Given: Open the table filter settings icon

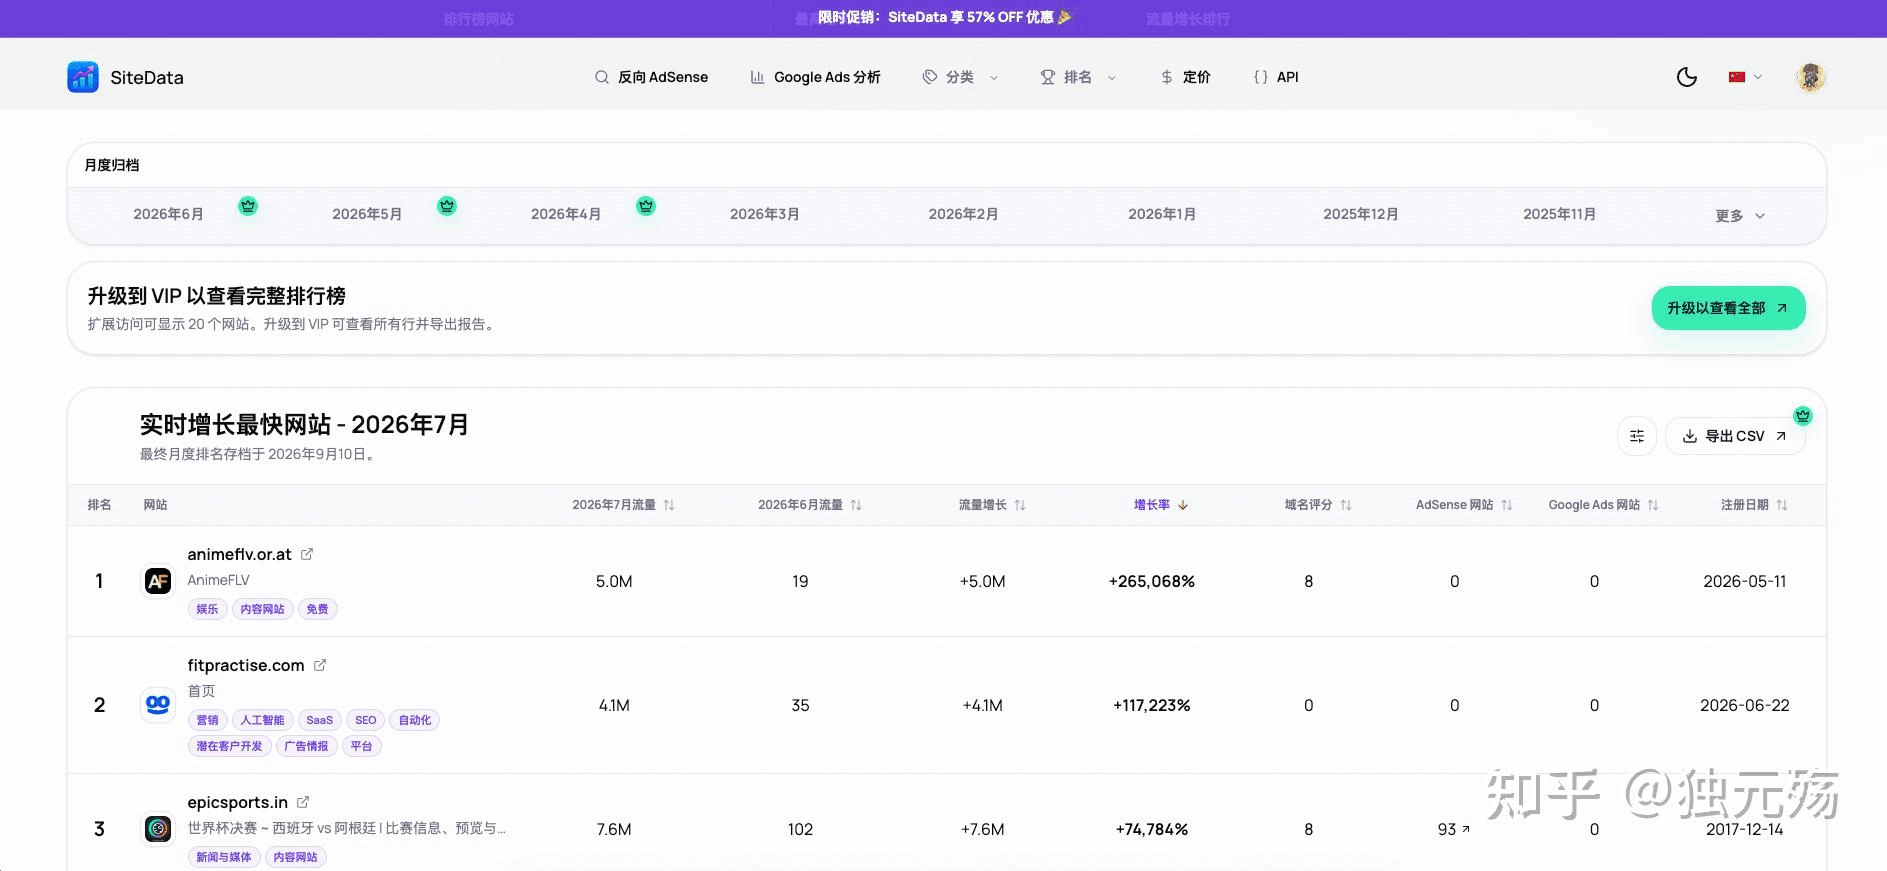Looking at the screenshot, I should 1637,436.
